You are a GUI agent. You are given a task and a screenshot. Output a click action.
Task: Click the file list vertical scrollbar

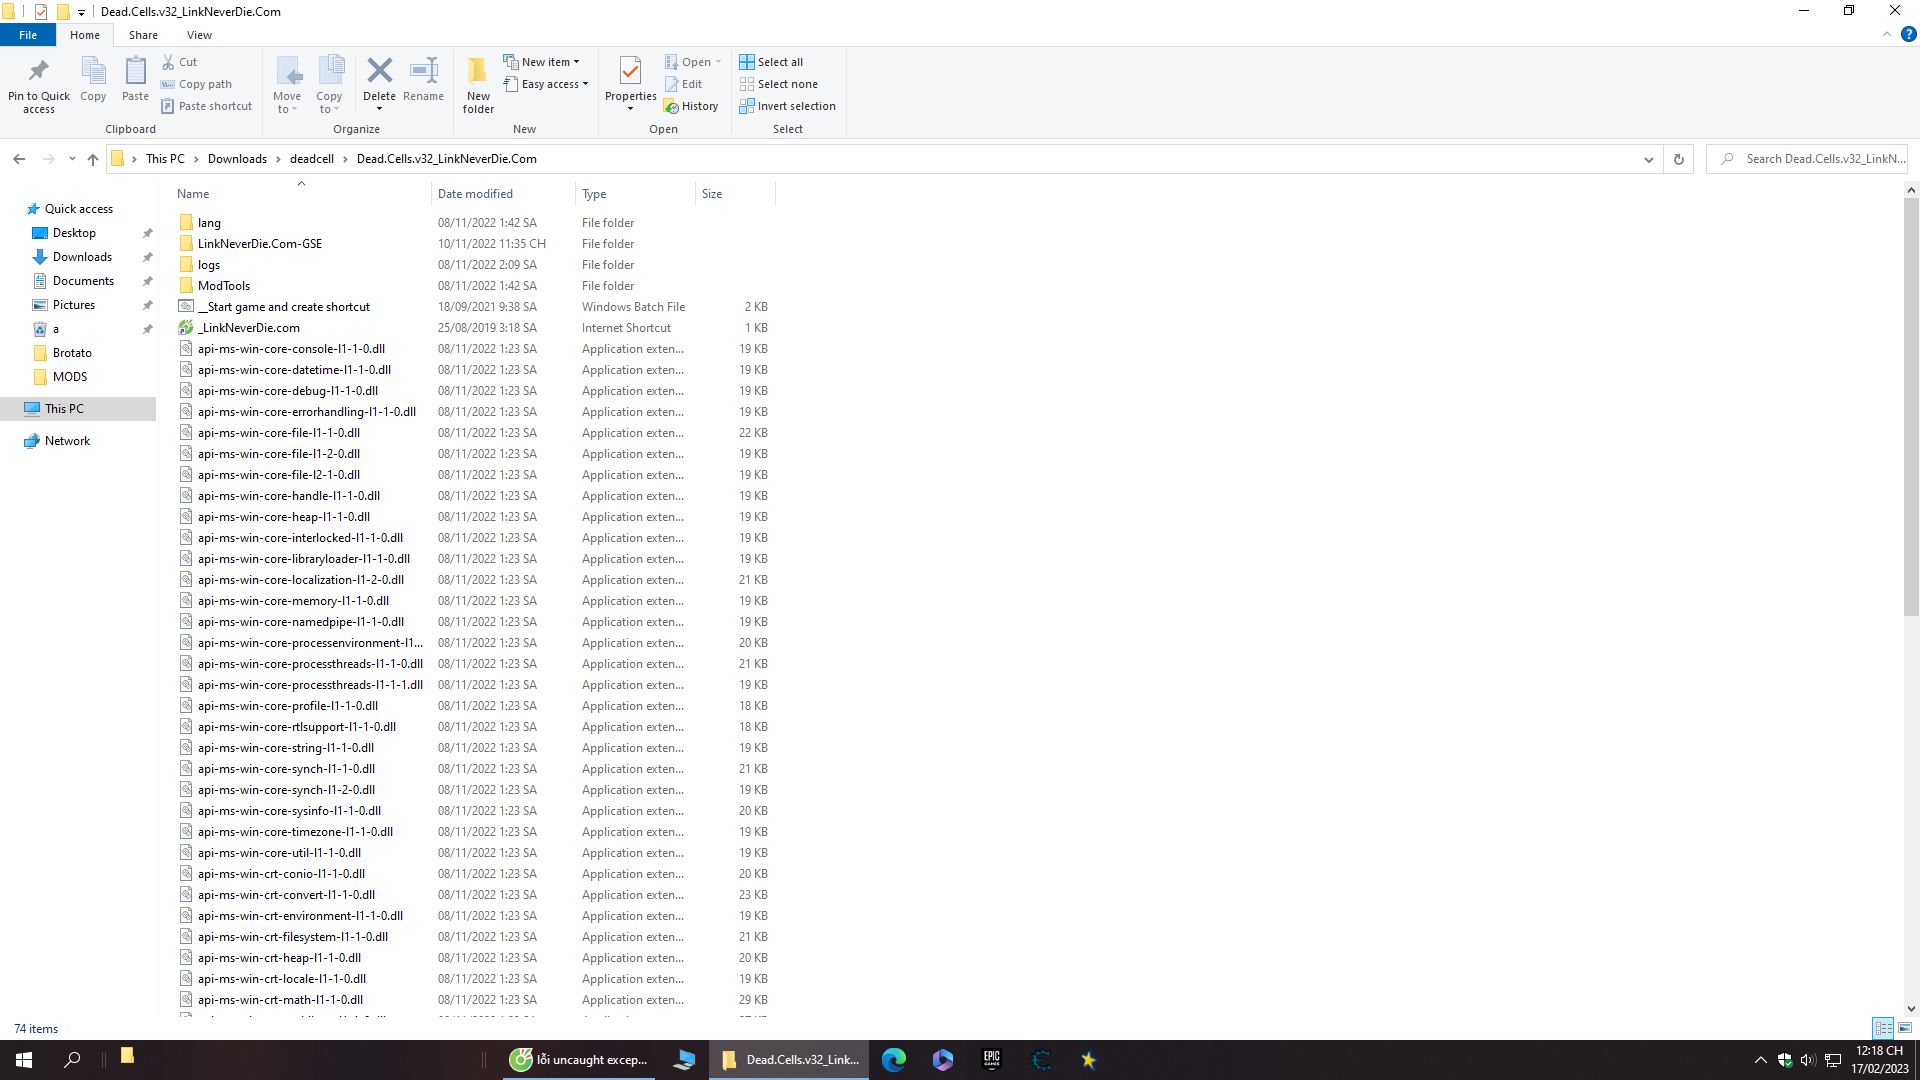click(x=1911, y=405)
